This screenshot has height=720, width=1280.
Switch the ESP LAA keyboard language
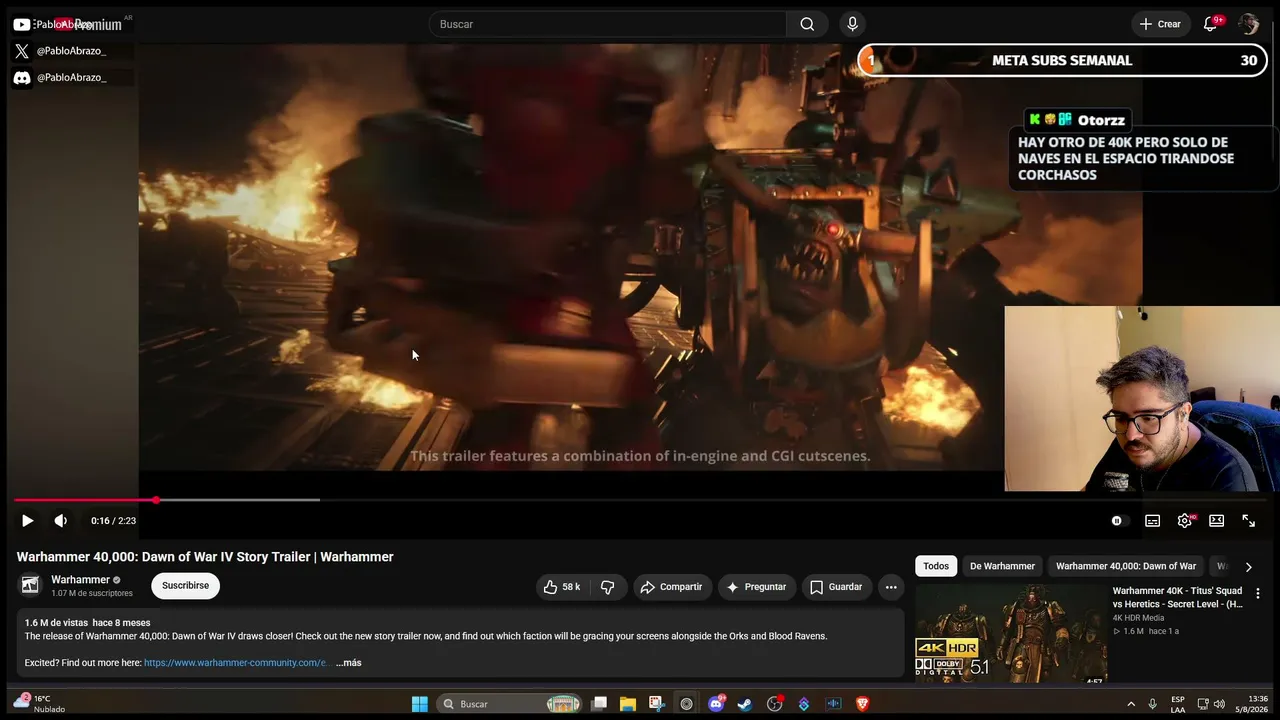[1178, 704]
